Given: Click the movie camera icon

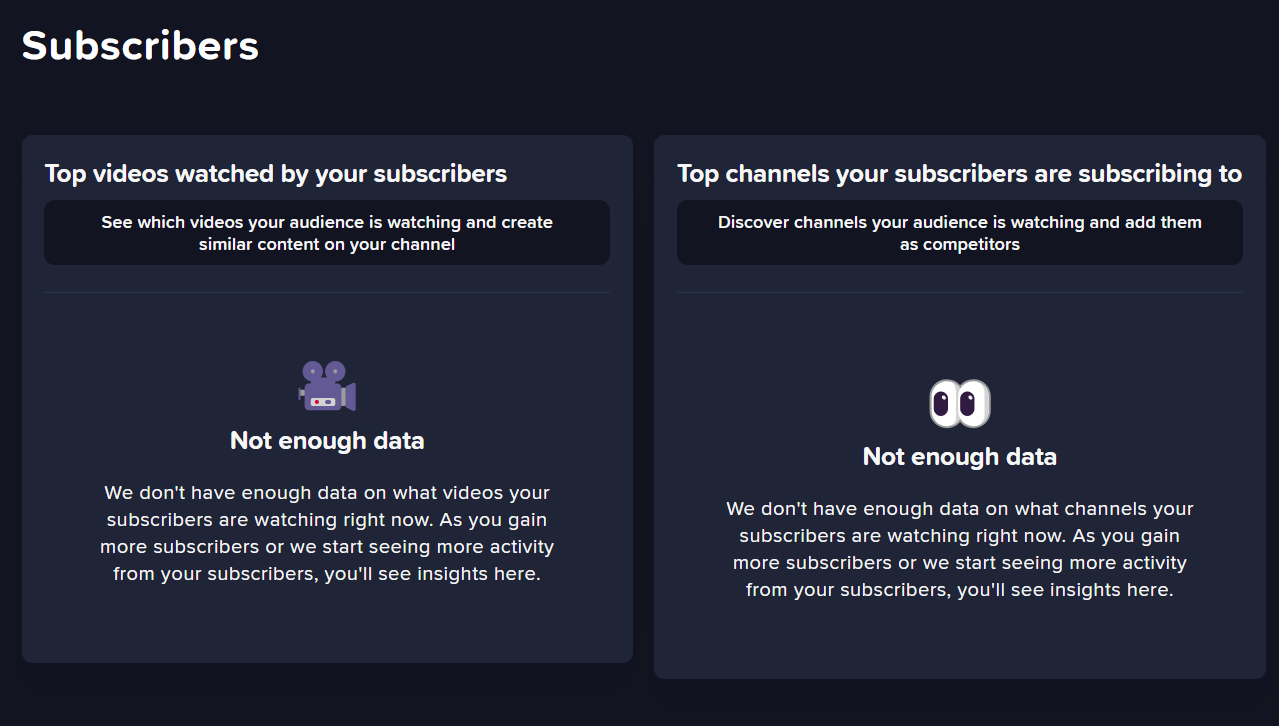Looking at the screenshot, I should point(327,386).
